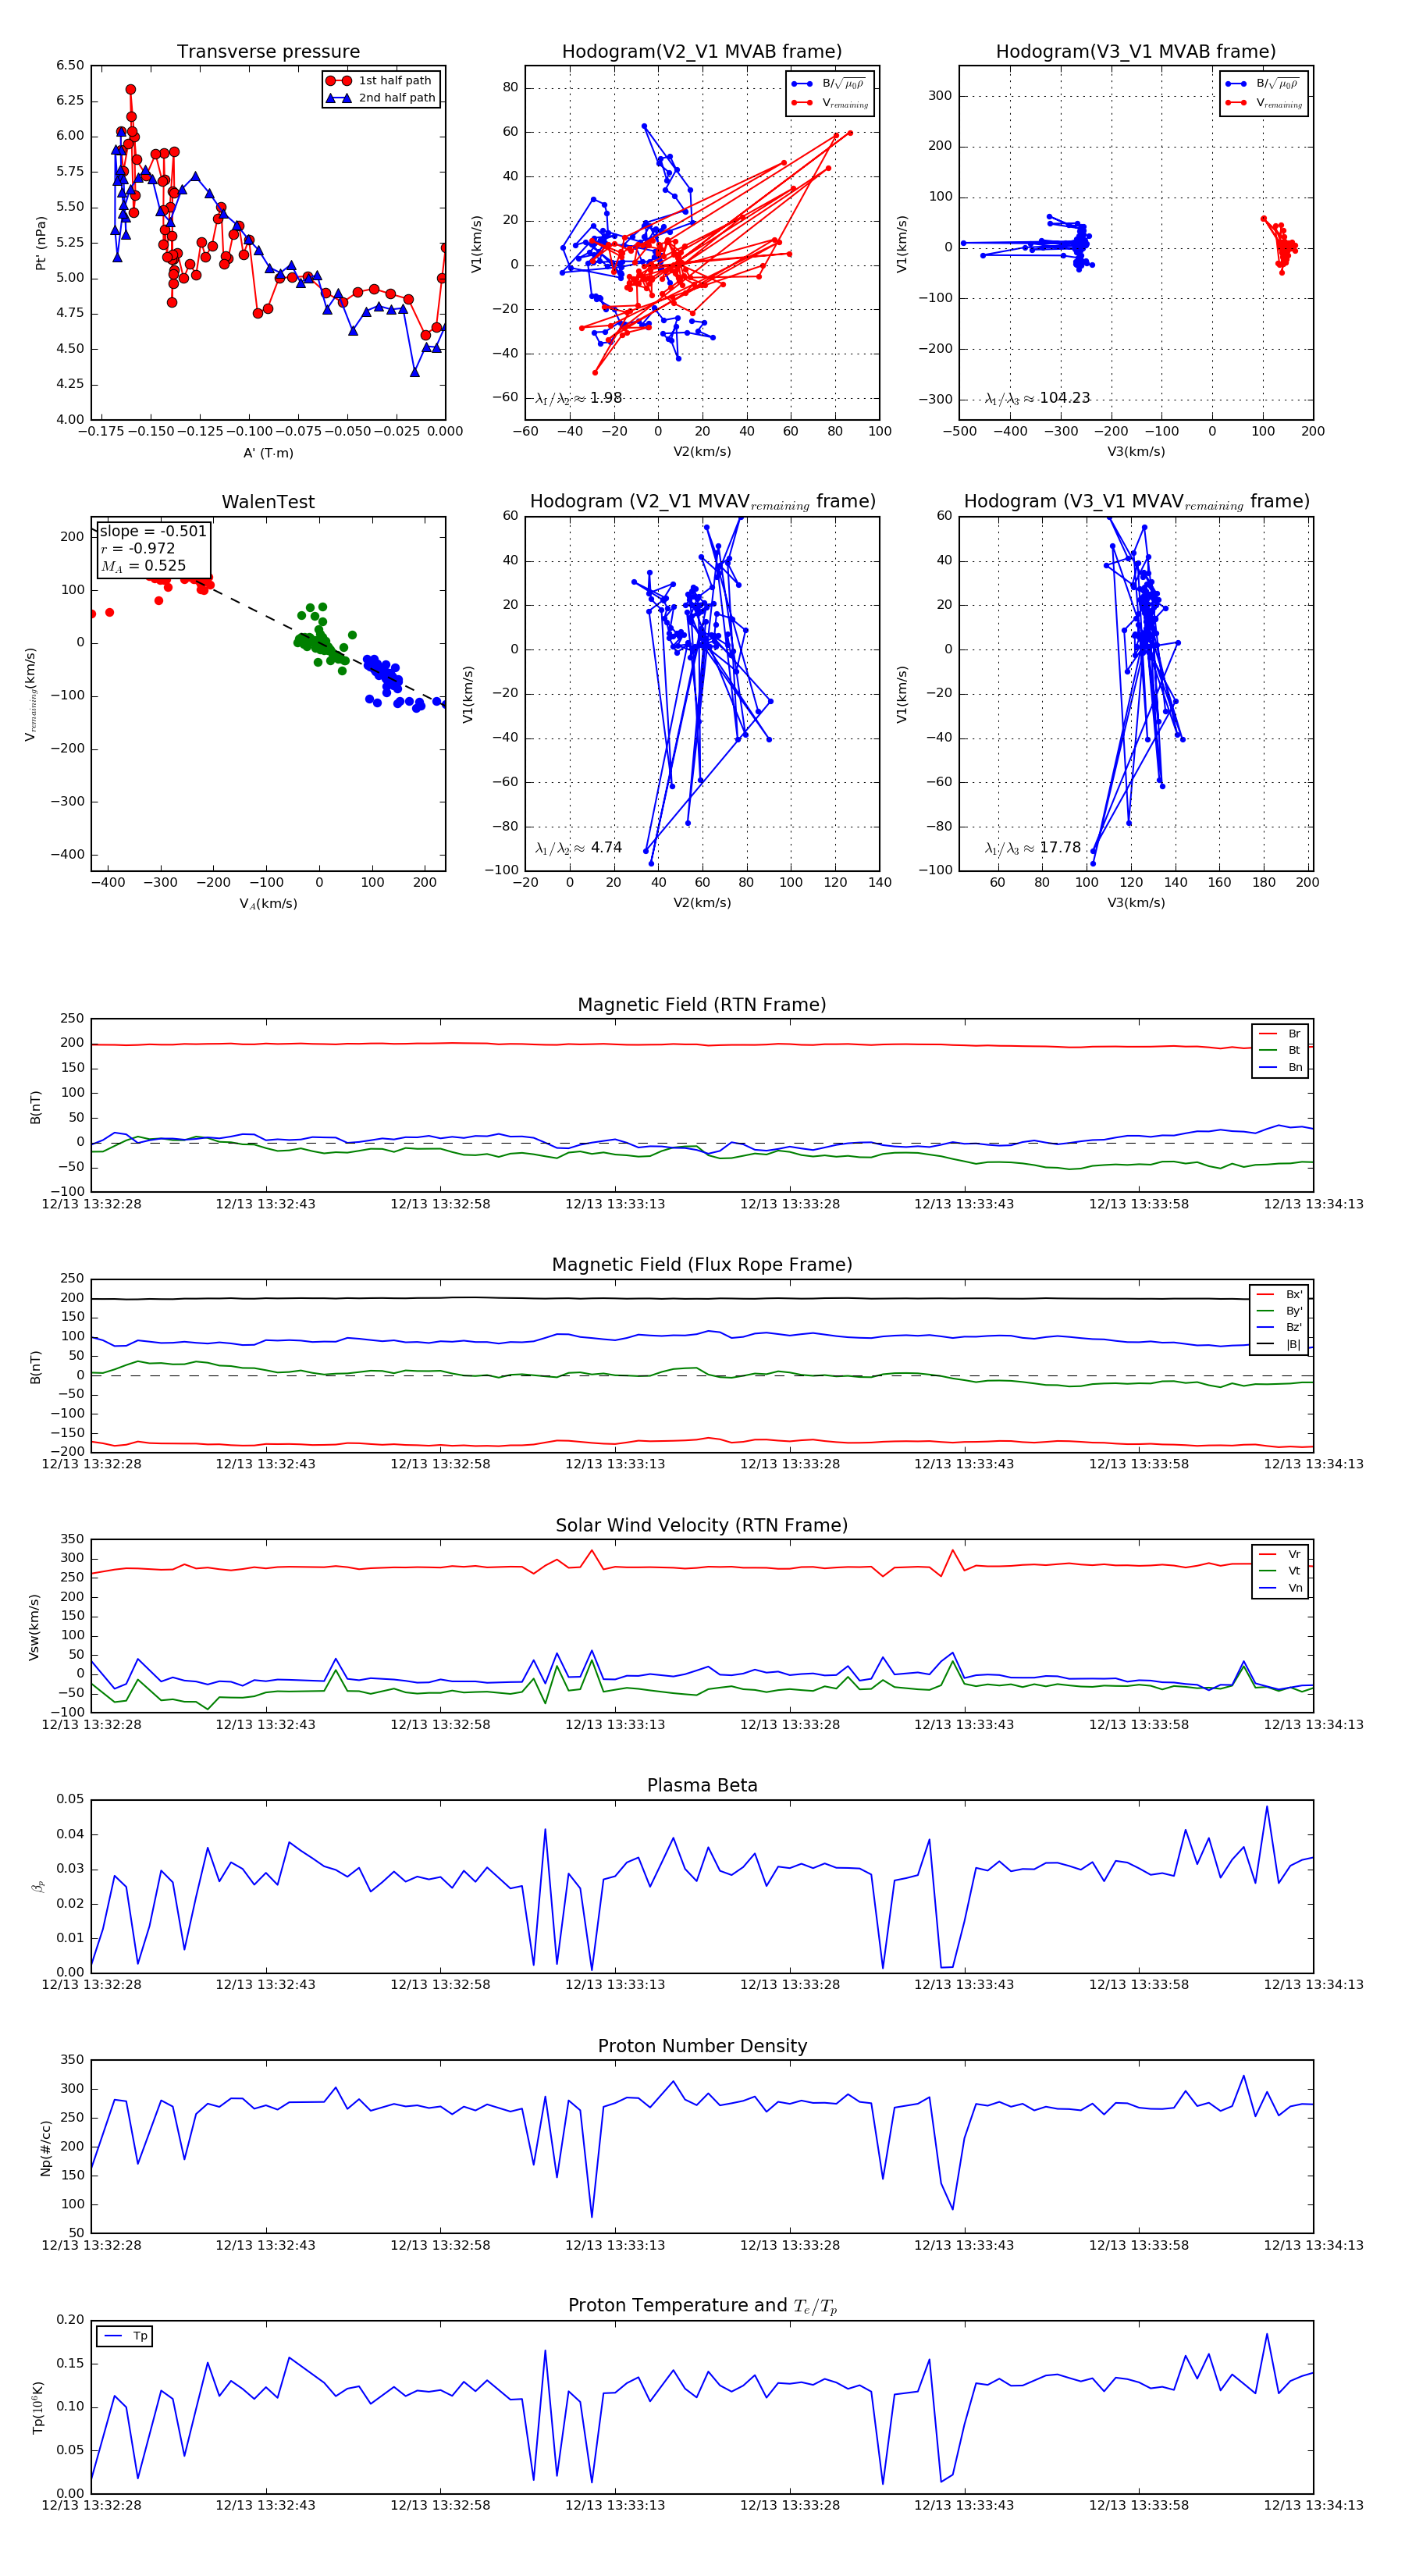Click the λ1/λ2 ≈ 4.74 eigenvalue ratio

click(578, 848)
